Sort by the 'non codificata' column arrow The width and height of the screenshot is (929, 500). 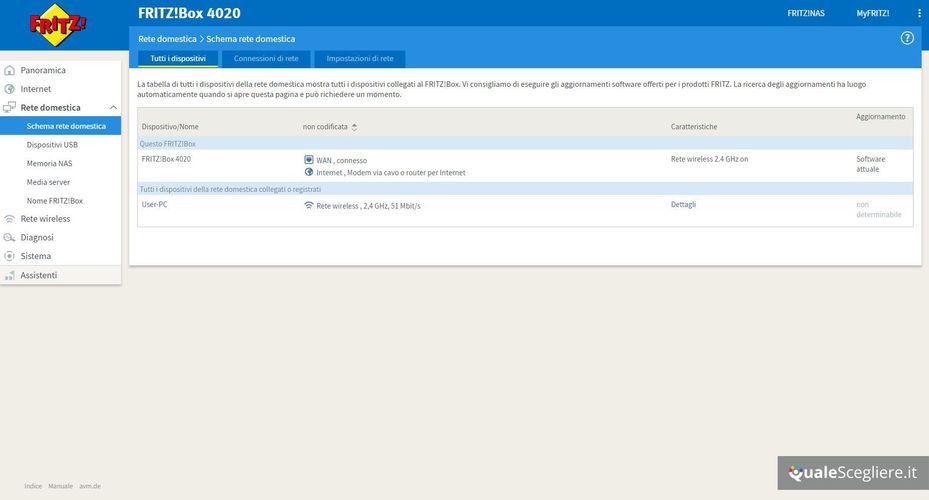point(354,127)
